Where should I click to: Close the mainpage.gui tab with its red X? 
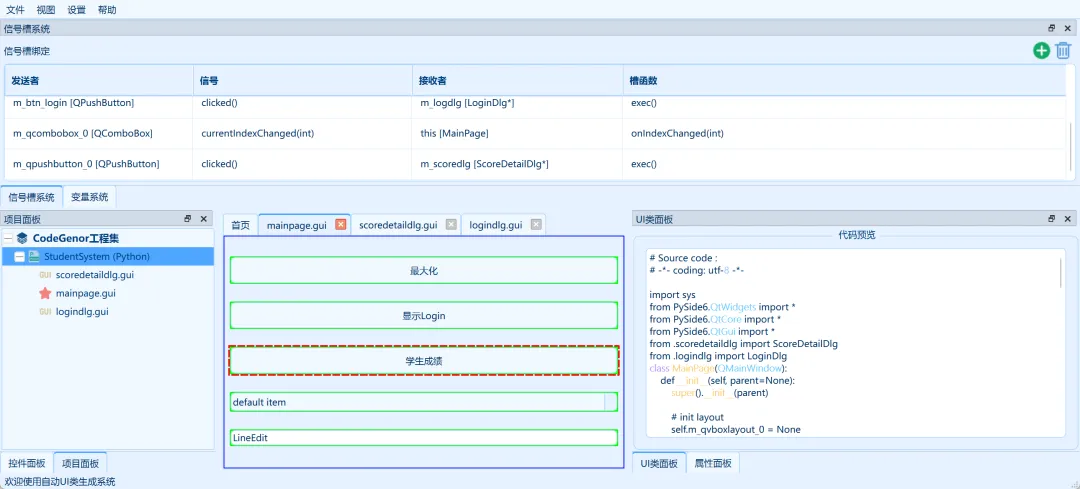click(x=340, y=225)
